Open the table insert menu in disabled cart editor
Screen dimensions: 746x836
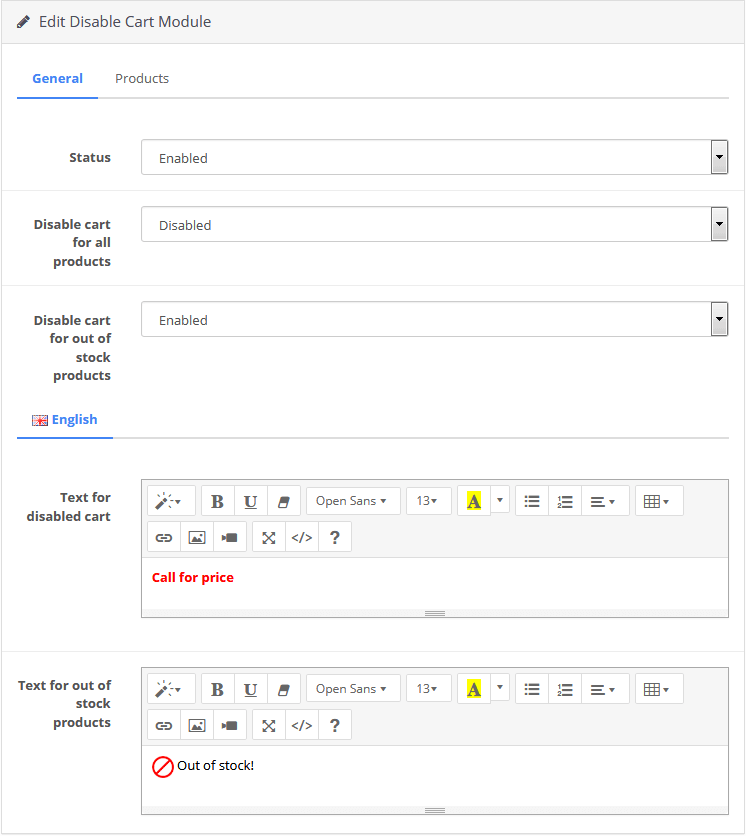pyautogui.click(x=659, y=501)
